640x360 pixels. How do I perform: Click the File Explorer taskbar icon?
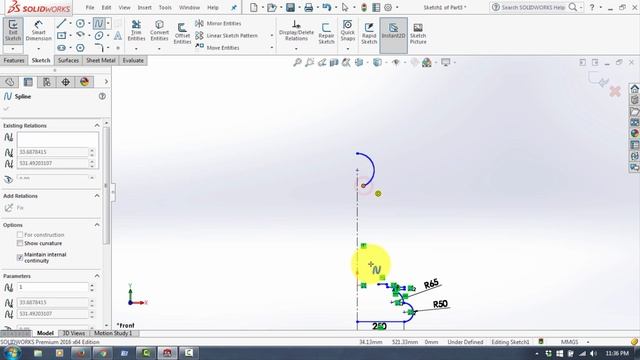point(38,353)
